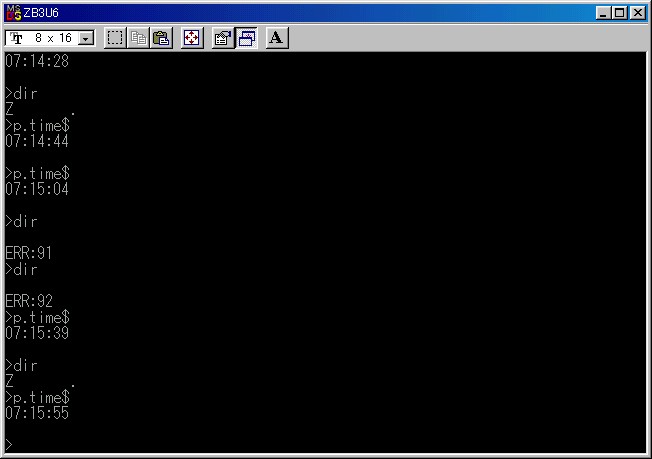The image size is (652, 459).
Task: Toggle the Background toolbar button
Action: 246,38
